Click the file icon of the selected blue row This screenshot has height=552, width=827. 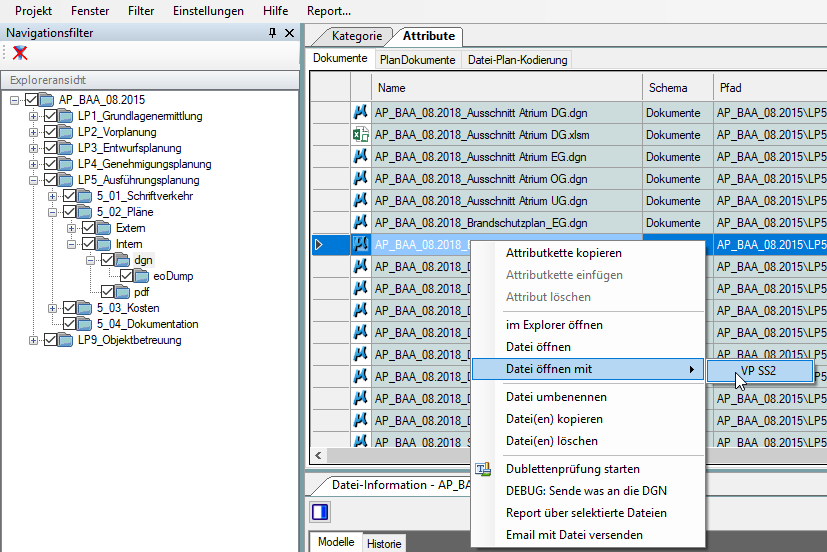(x=361, y=245)
